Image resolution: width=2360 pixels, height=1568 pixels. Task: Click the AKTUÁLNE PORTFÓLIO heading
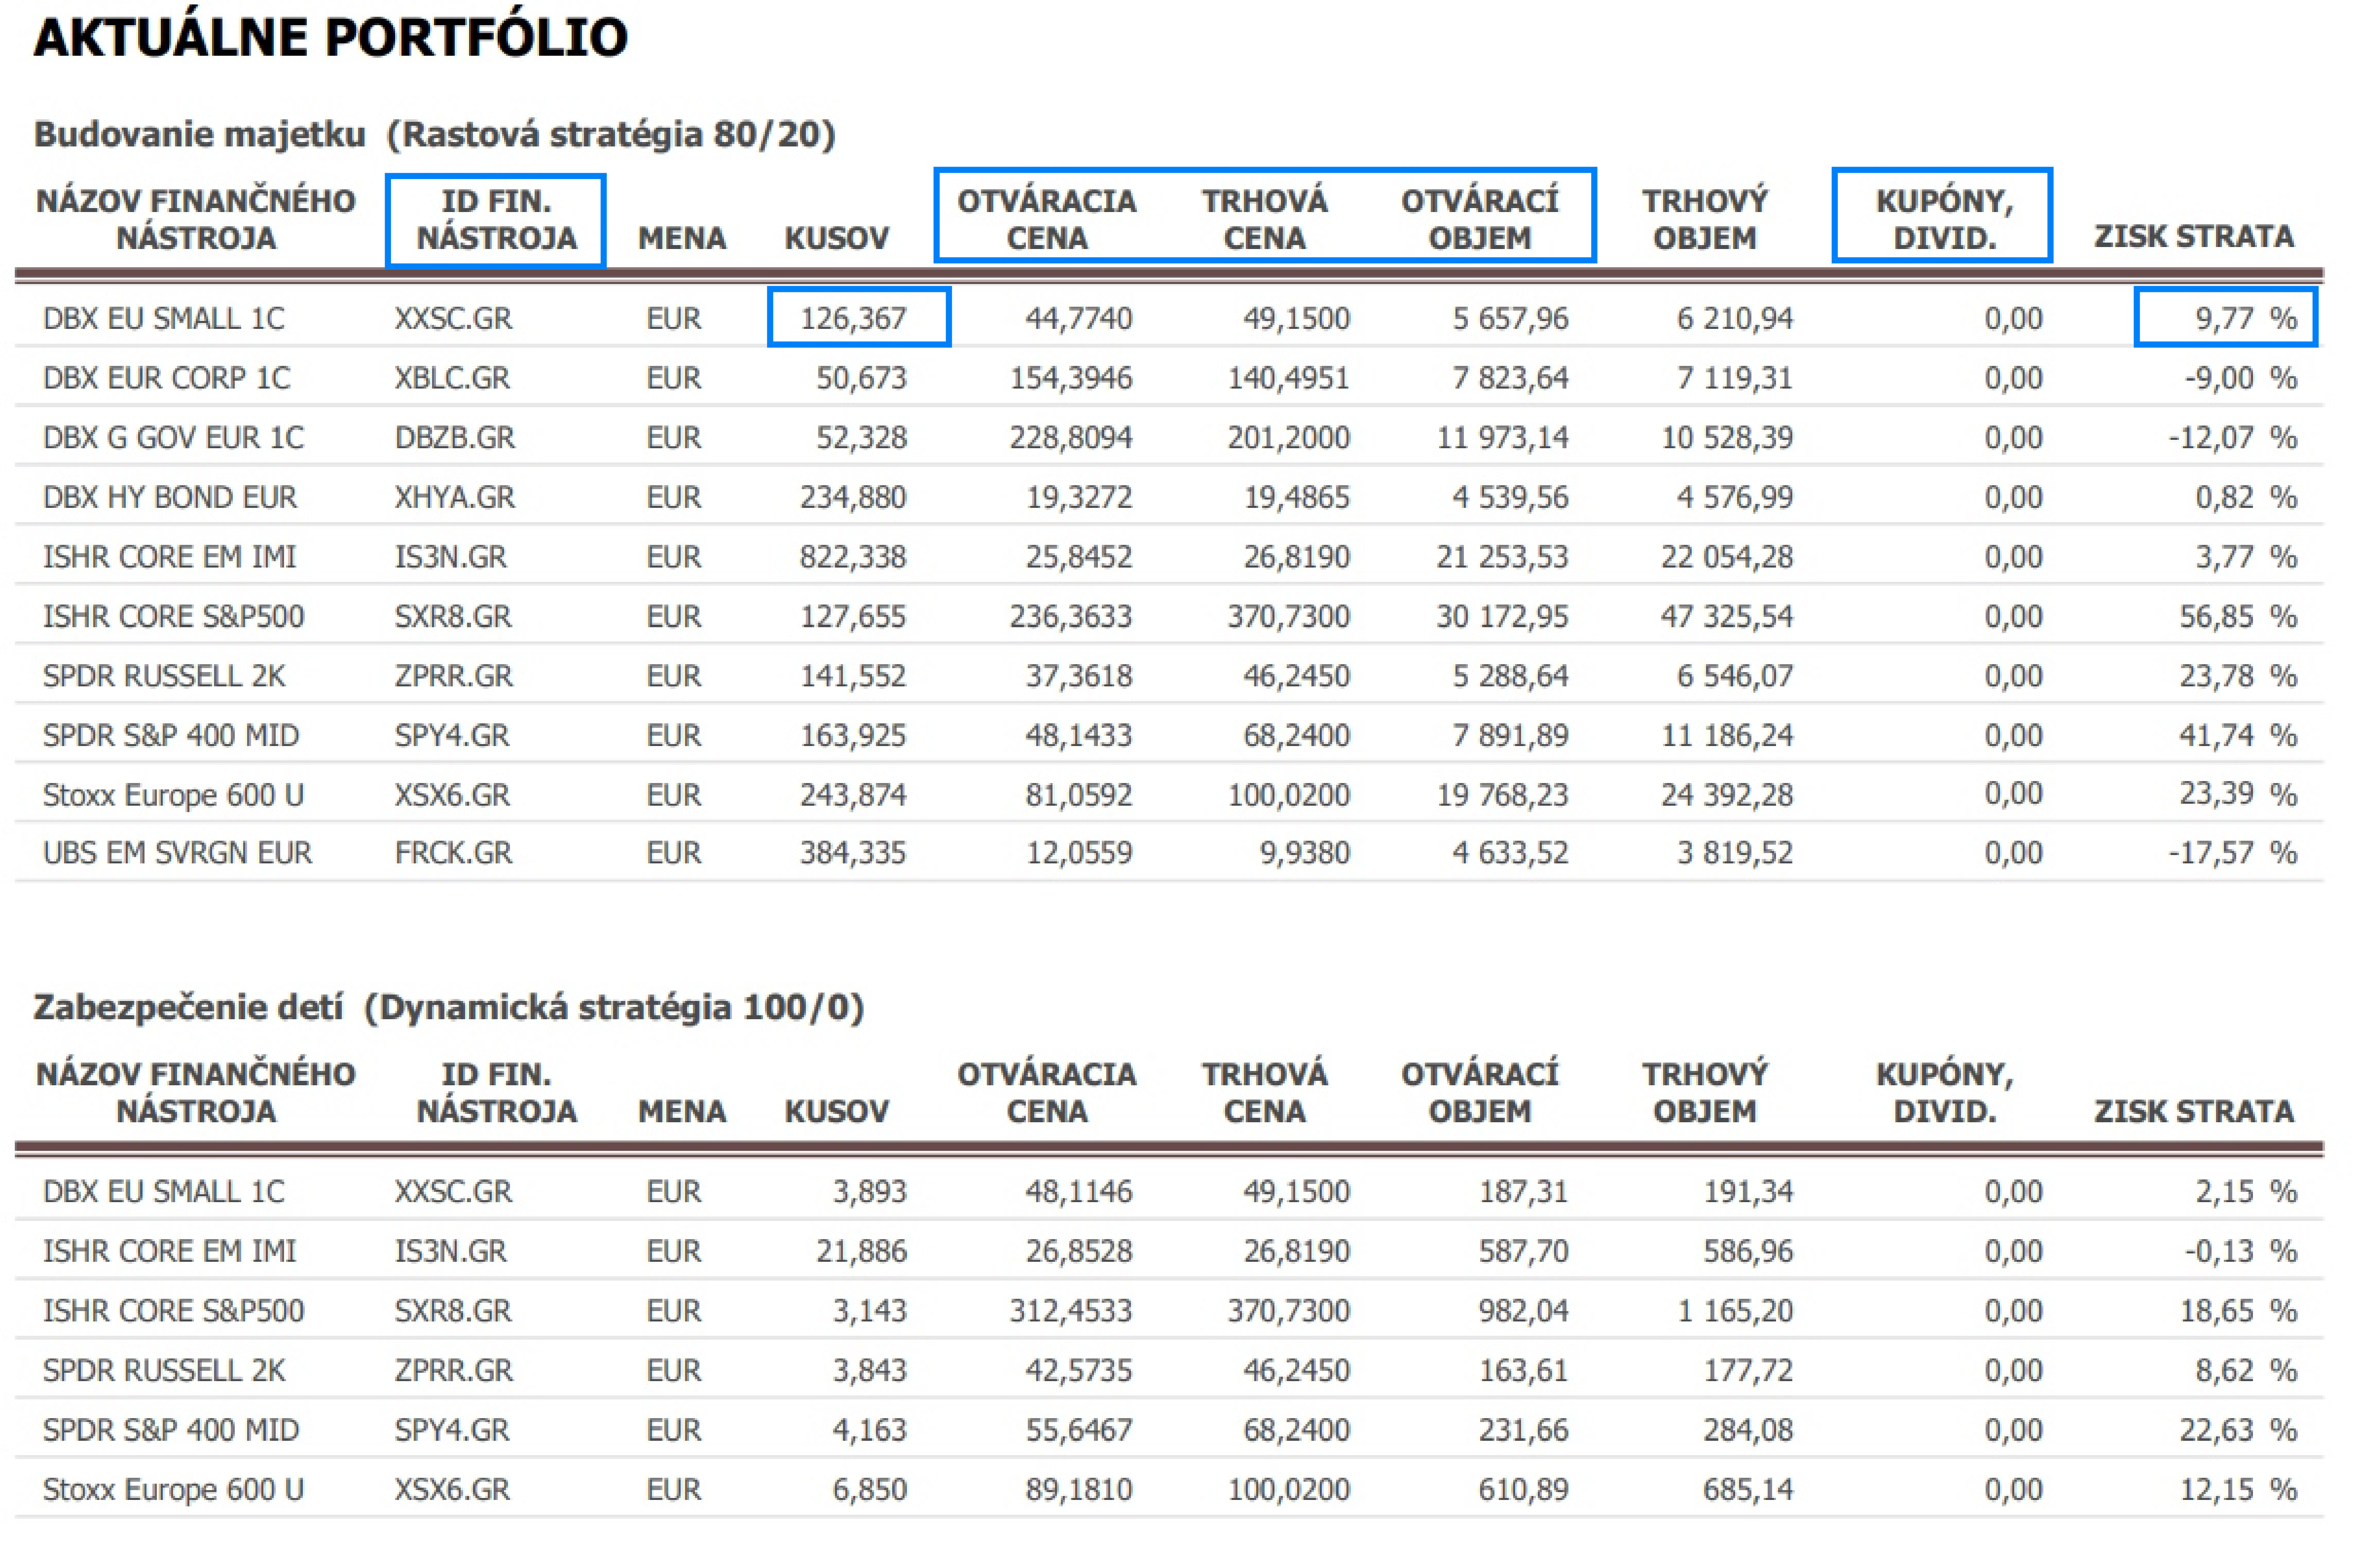[330, 38]
